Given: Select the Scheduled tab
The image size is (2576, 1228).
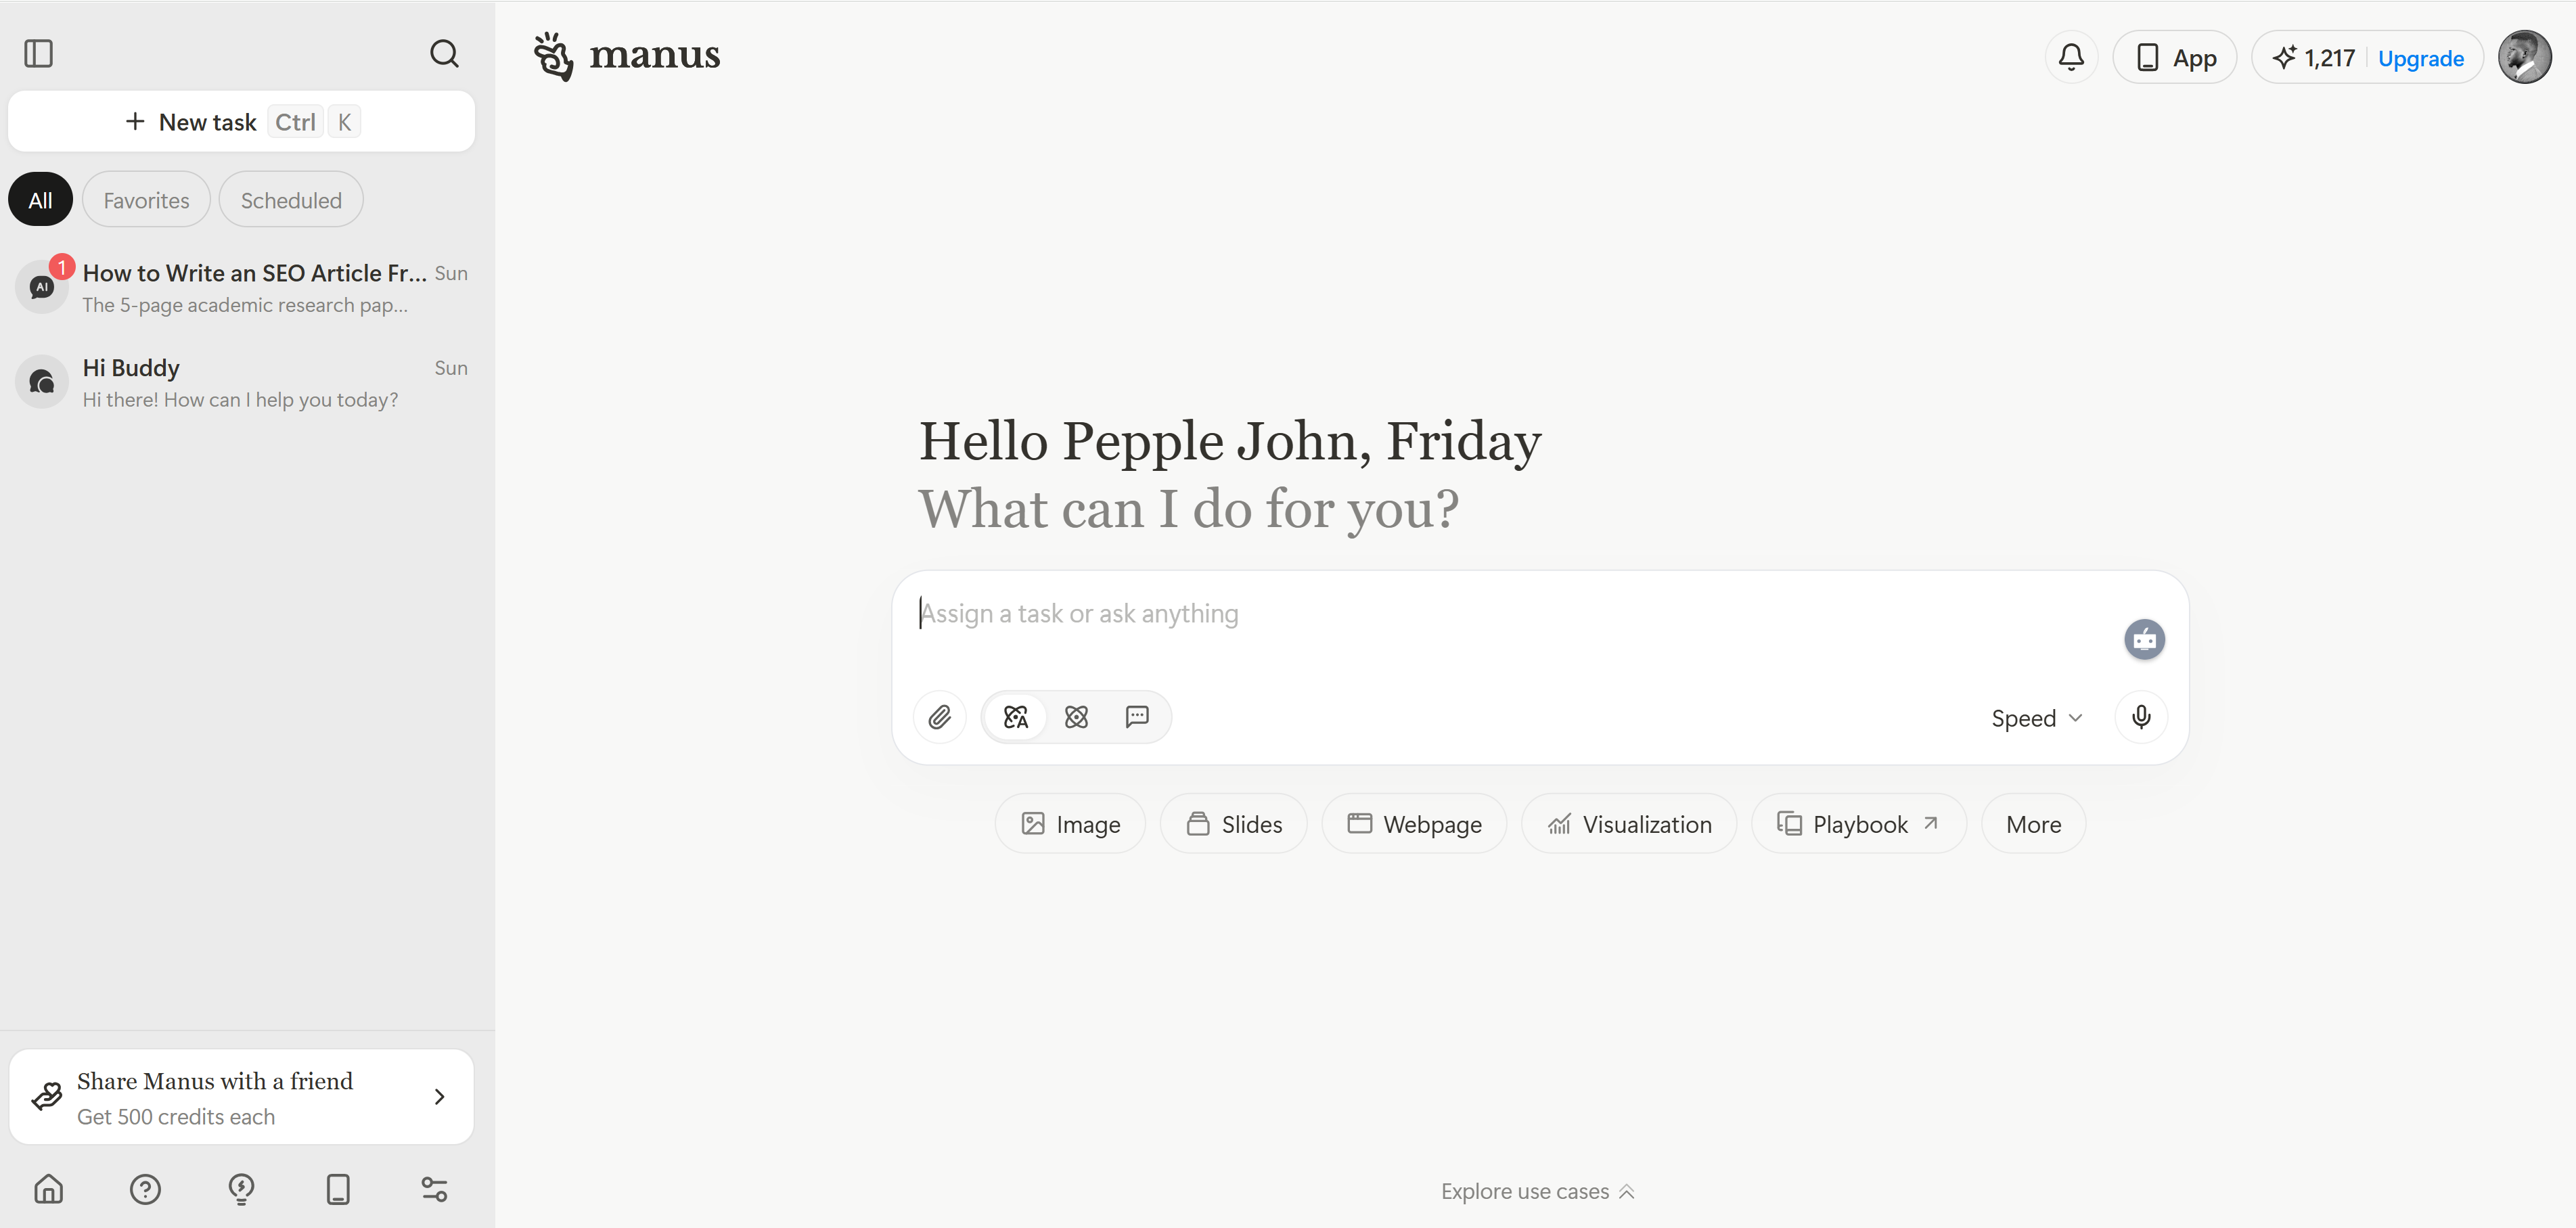Looking at the screenshot, I should point(291,200).
